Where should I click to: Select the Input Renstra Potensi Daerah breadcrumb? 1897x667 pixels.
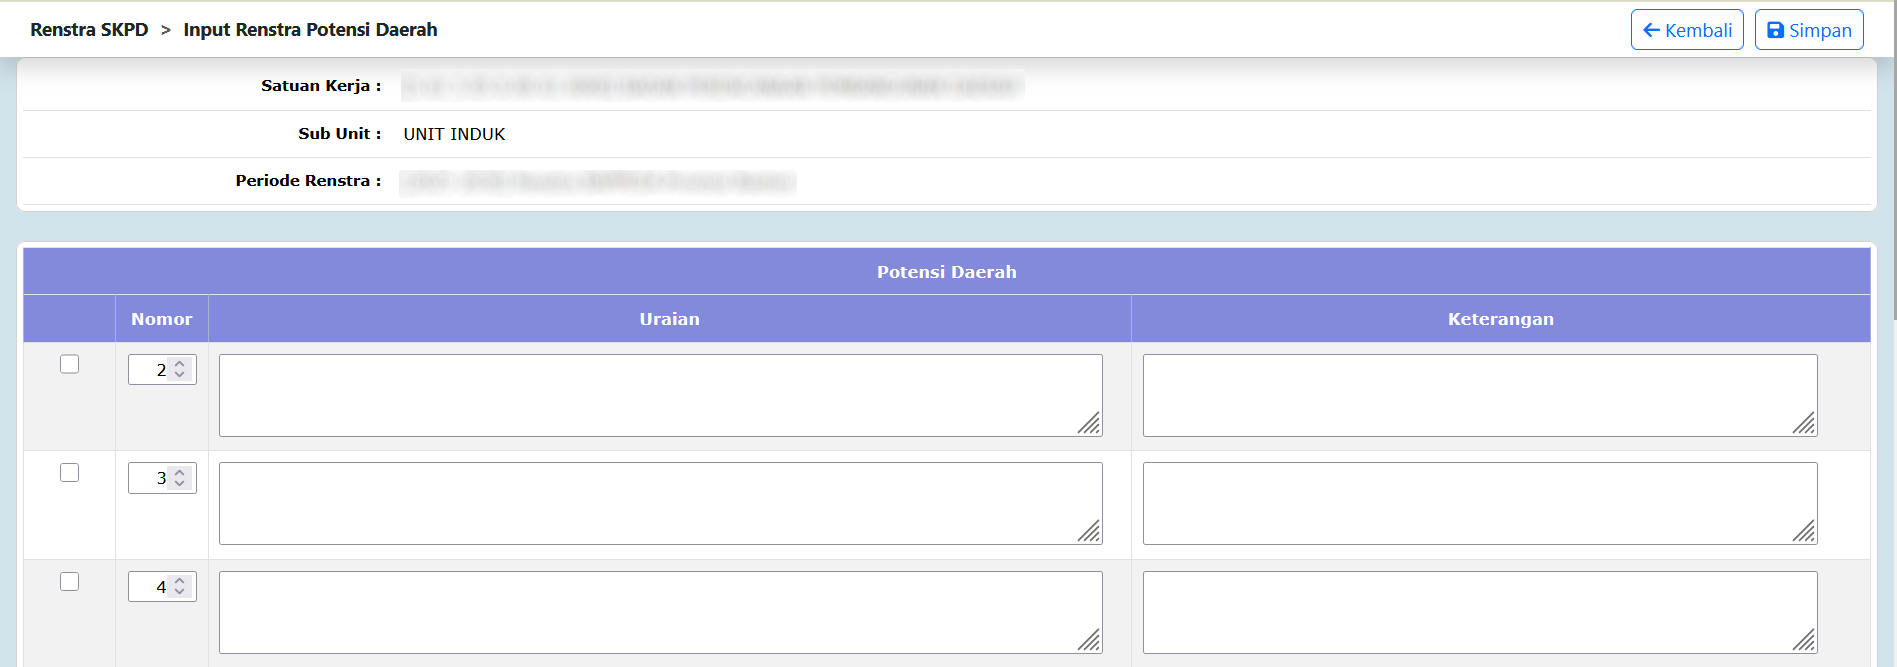(x=310, y=29)
